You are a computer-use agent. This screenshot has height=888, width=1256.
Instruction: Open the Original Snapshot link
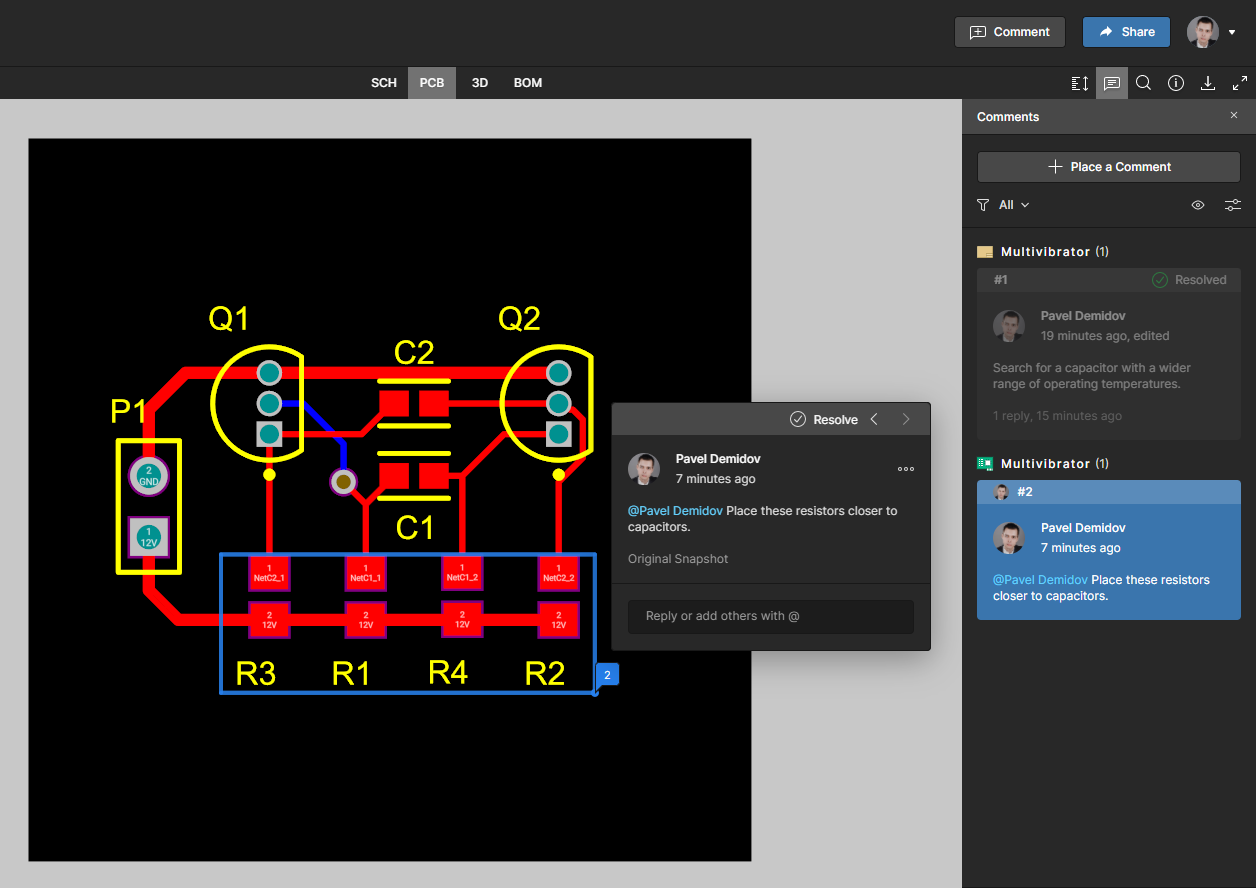click(x=678, y=559)
